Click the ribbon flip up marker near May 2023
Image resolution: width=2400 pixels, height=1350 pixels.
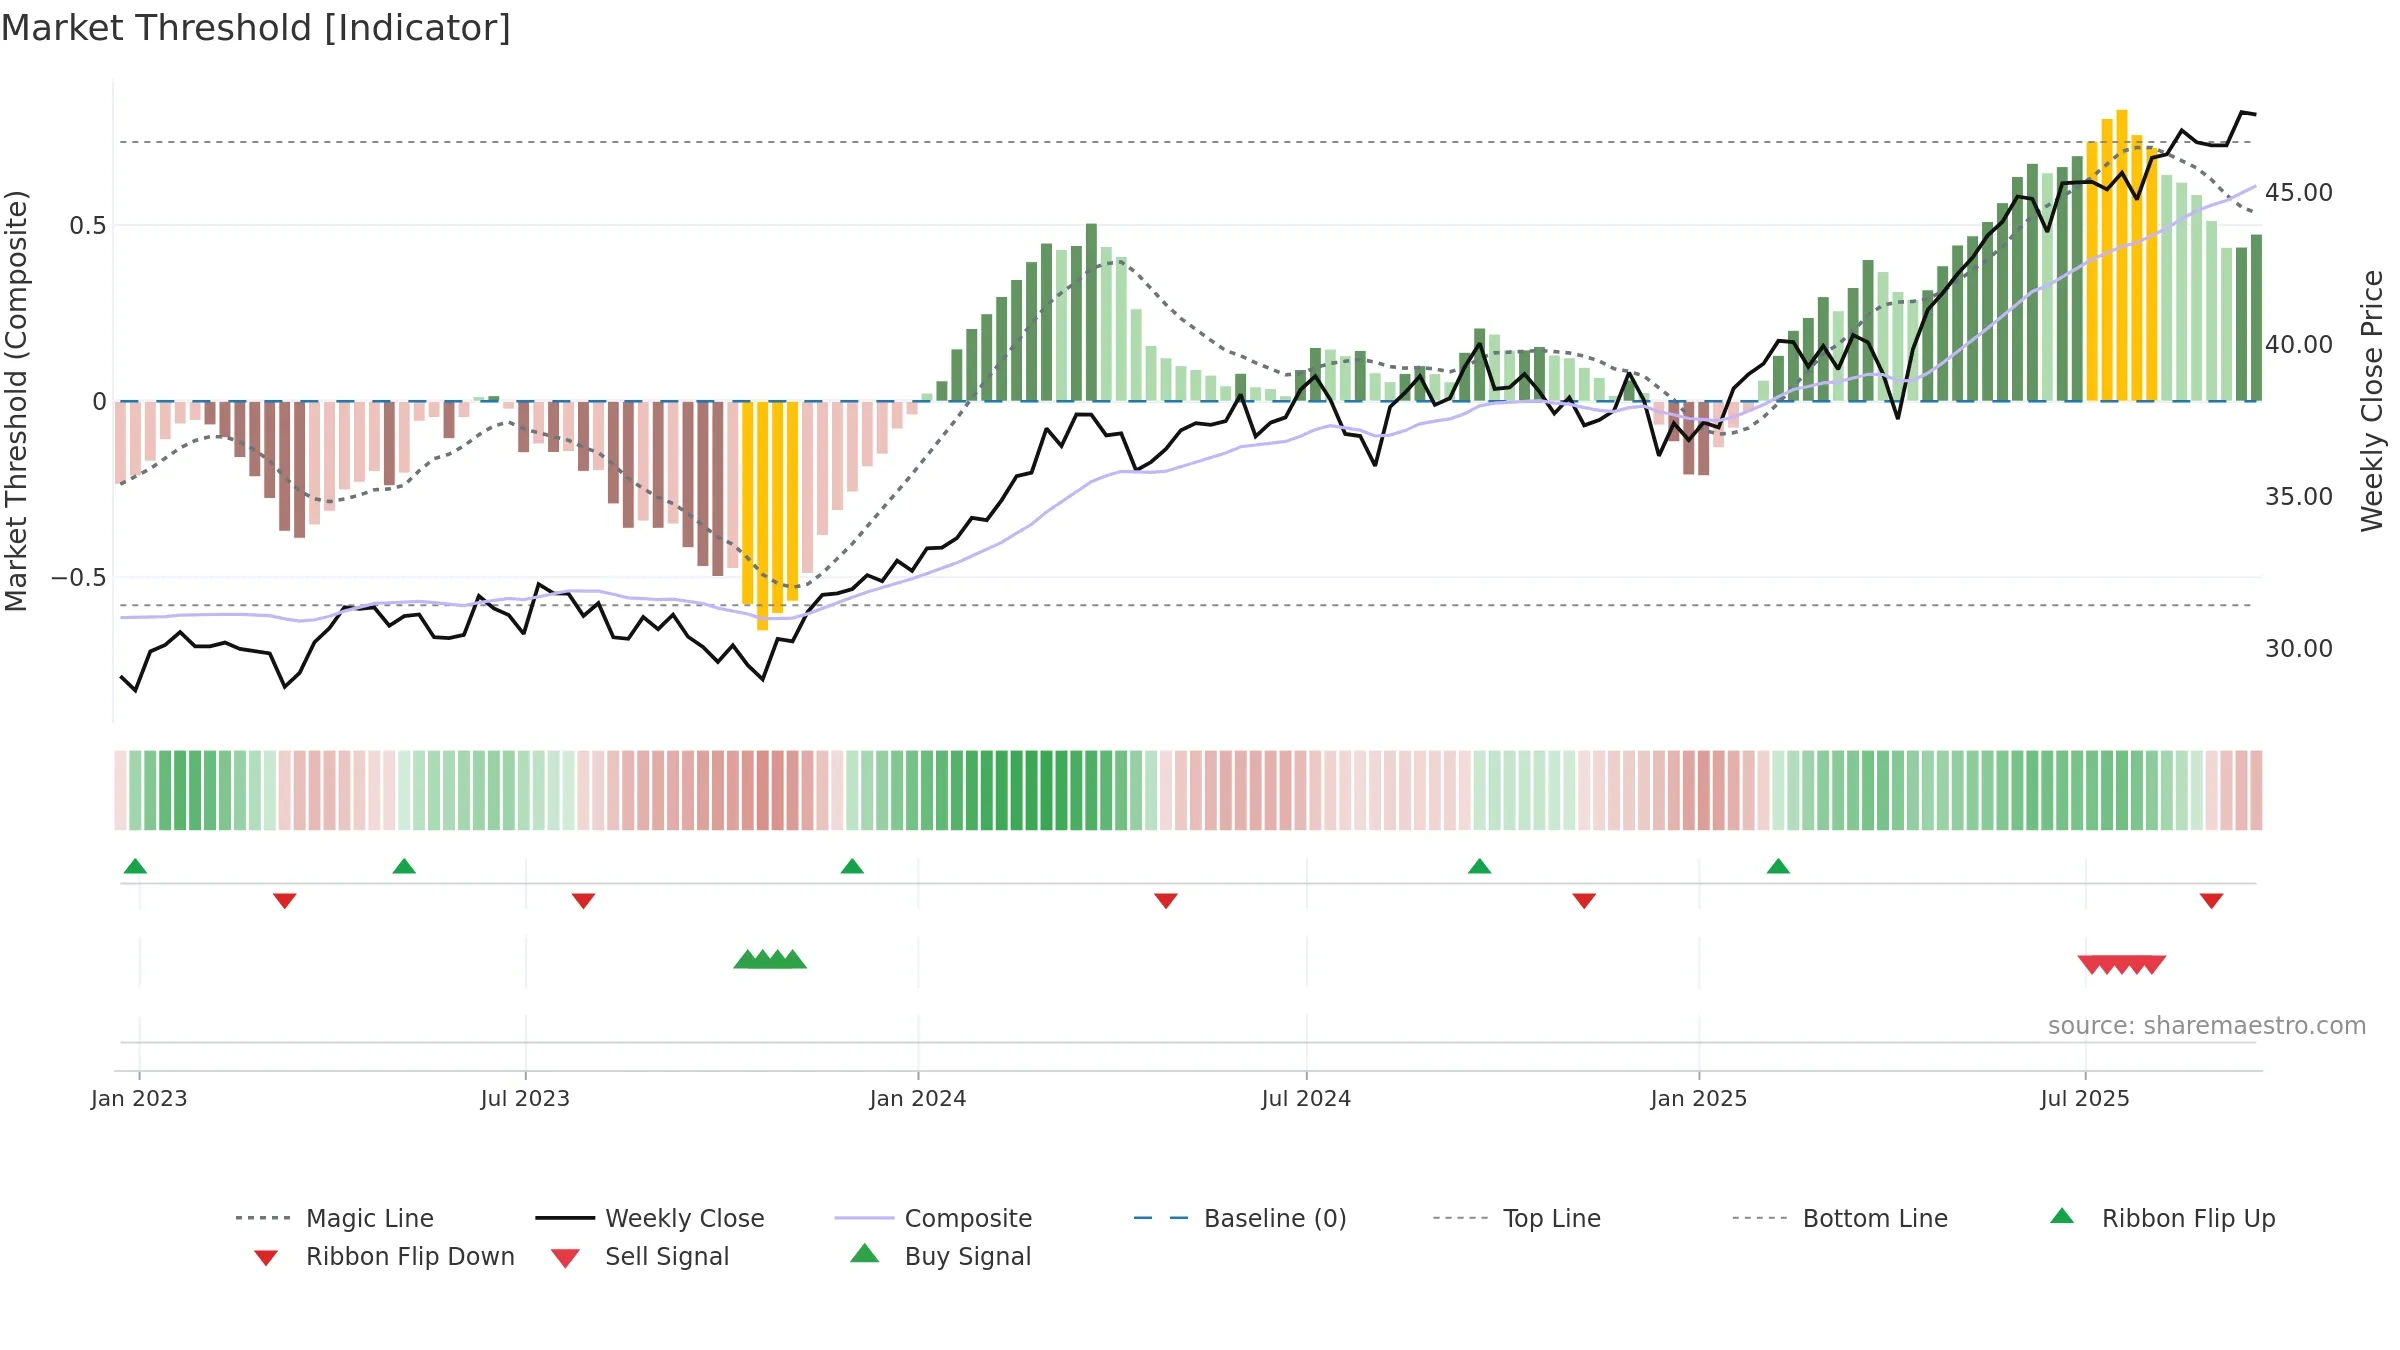click(x=404, y=866)
